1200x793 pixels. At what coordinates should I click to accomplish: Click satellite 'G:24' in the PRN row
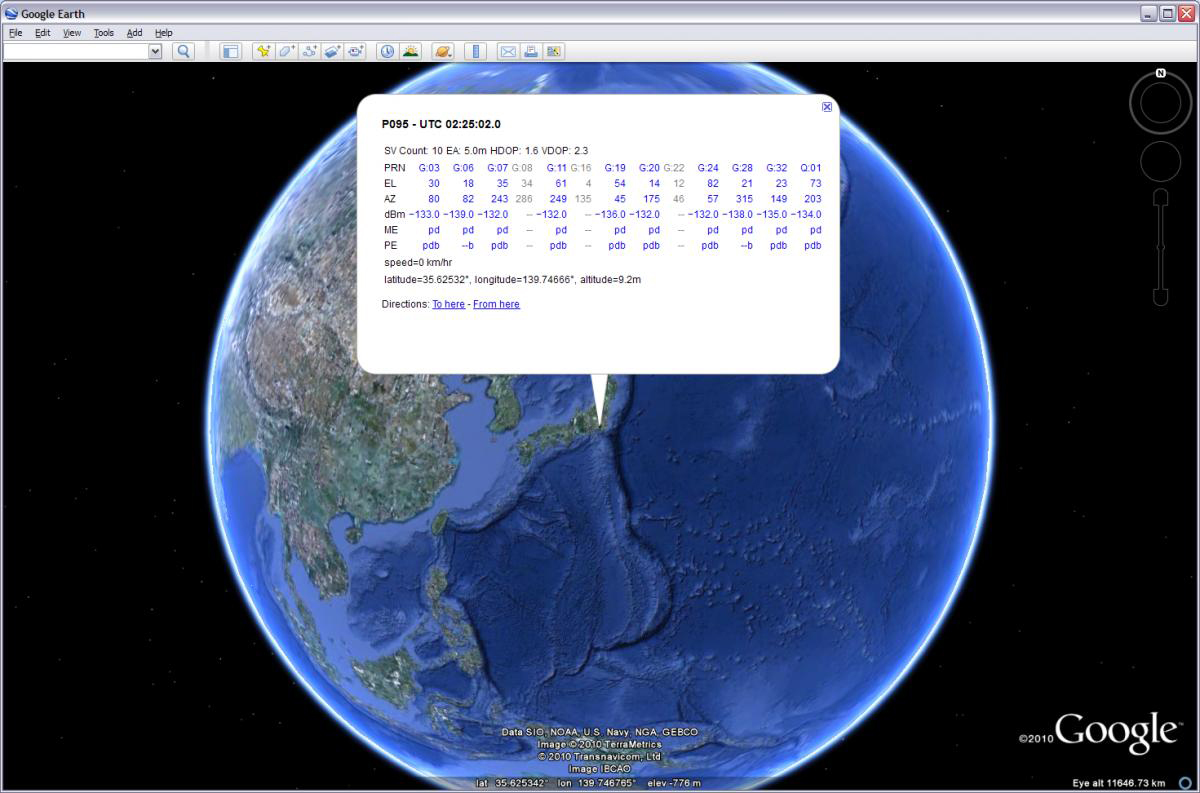[x=708, y=168]
